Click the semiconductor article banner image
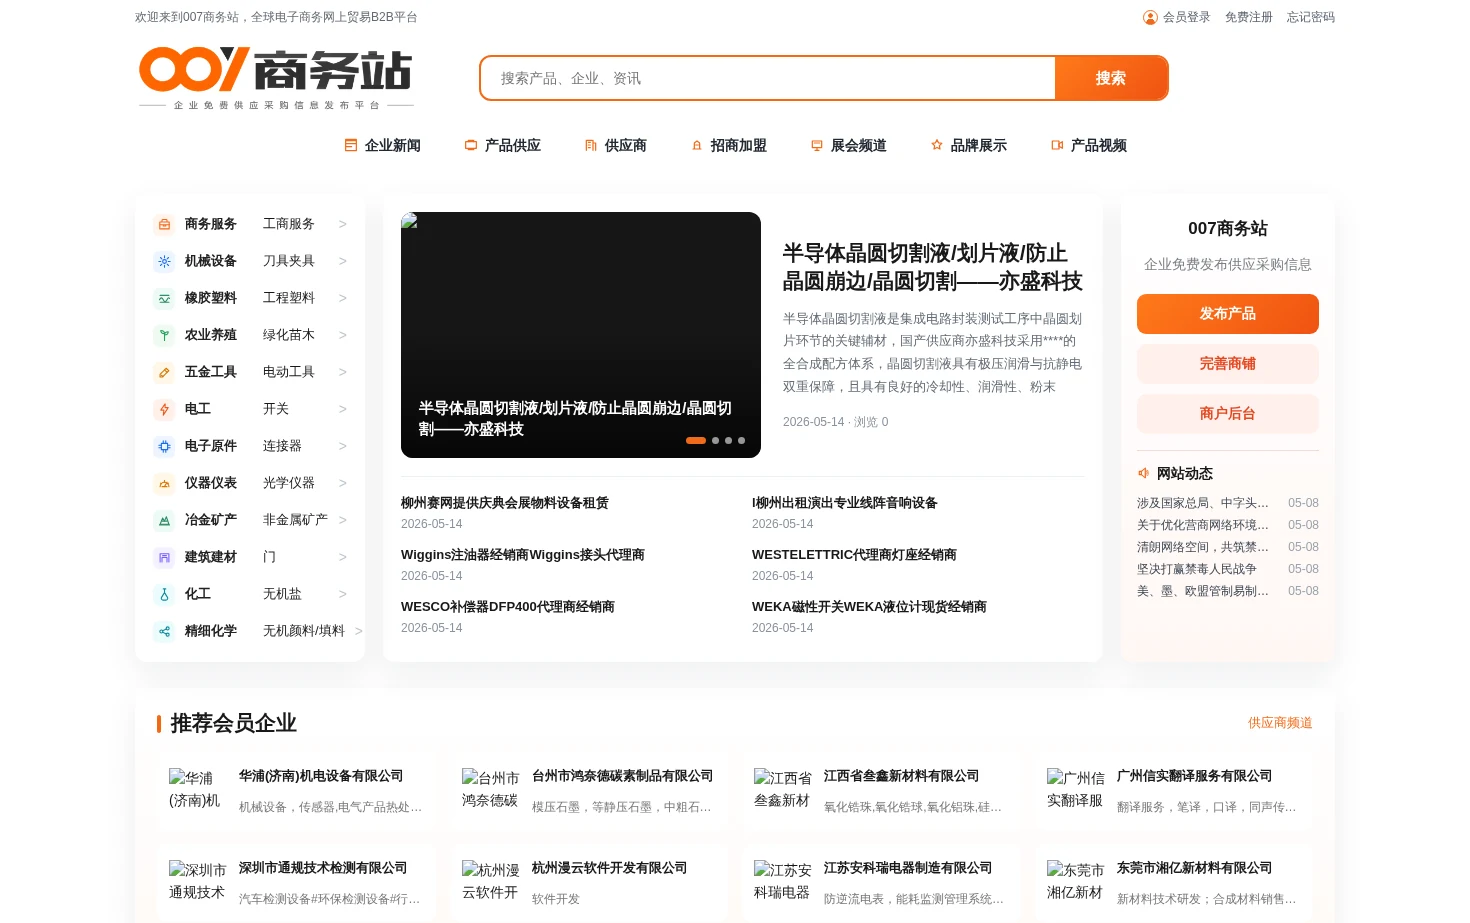 point(581,335)
